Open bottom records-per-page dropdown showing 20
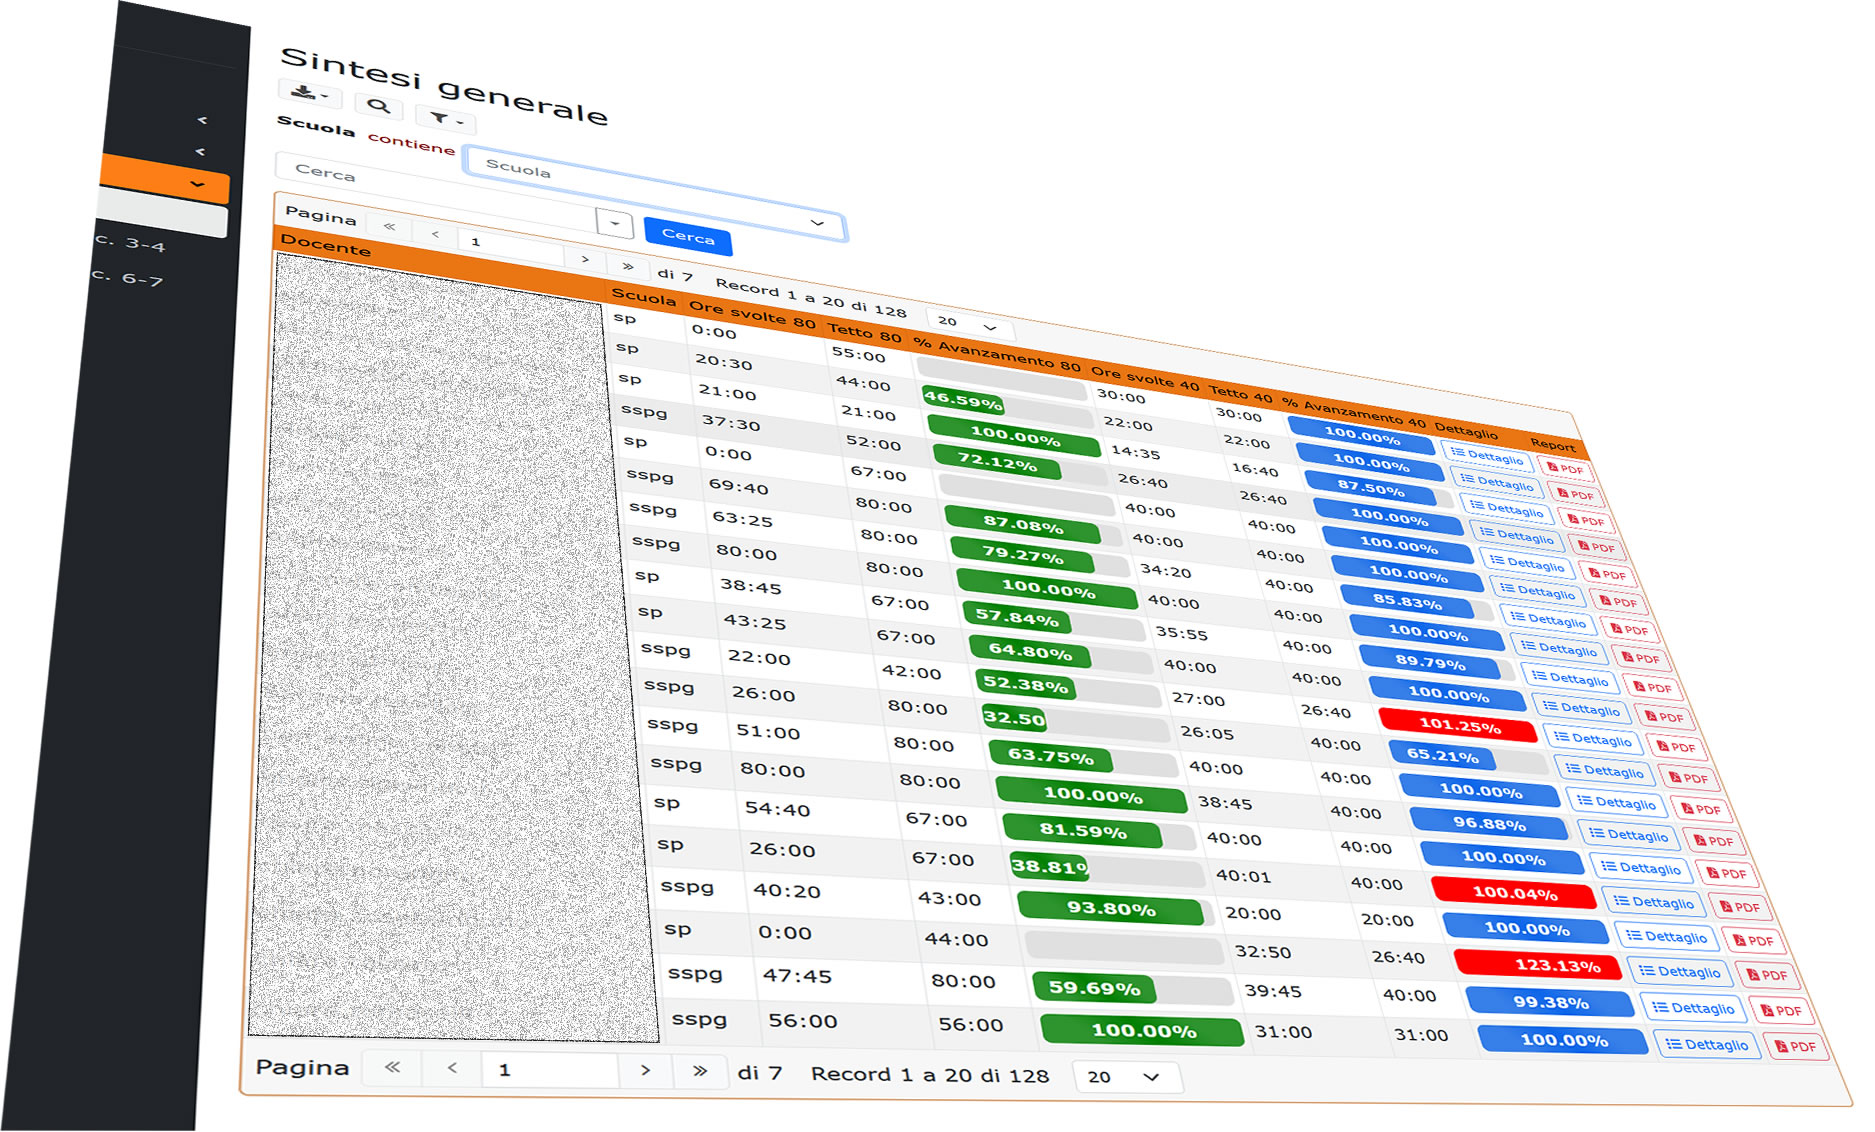 pyautogui.click(x=1127, y=1077)
